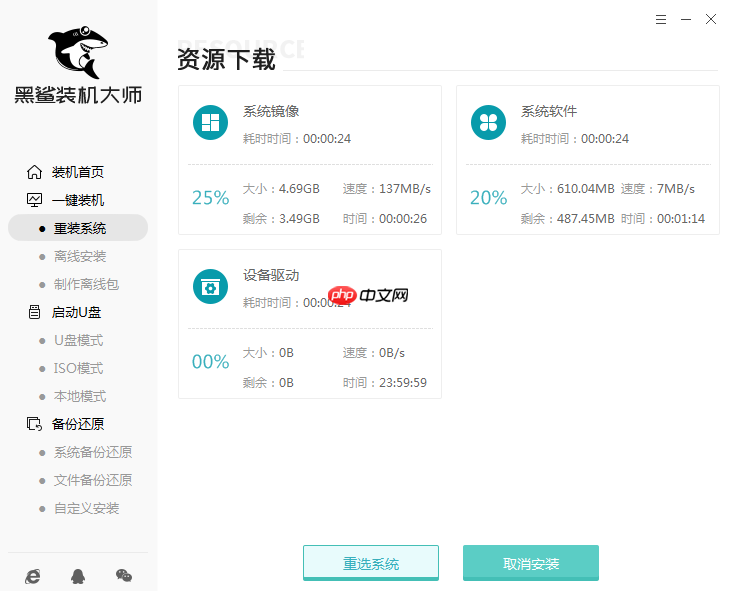
Task: Click the 系统镜像 card title
Action: [271, 111]
